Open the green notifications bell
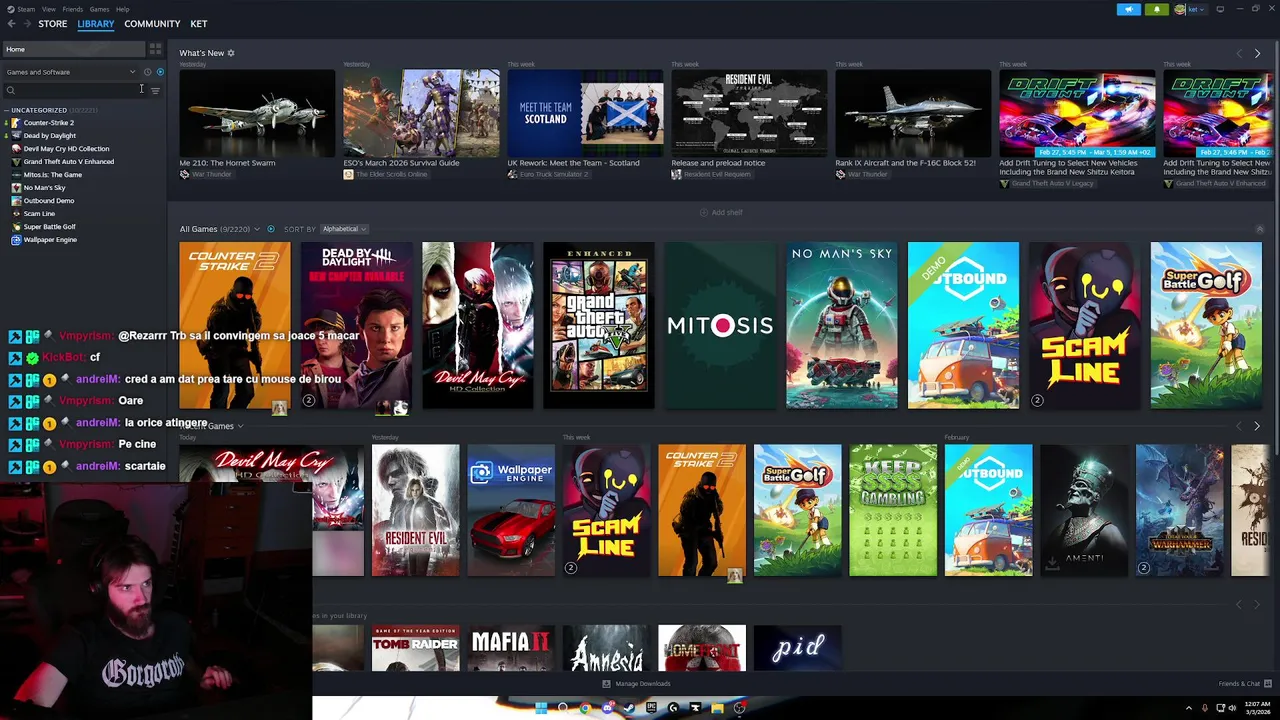The image size is (1280, 720). coord(1157,9)
